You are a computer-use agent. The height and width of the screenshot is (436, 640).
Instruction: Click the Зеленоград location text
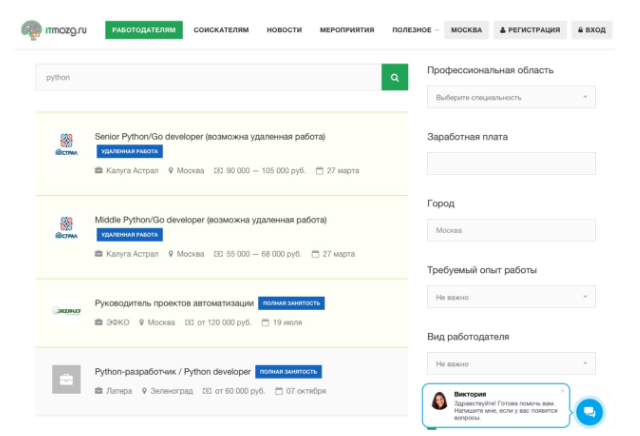tap(172, 391)
